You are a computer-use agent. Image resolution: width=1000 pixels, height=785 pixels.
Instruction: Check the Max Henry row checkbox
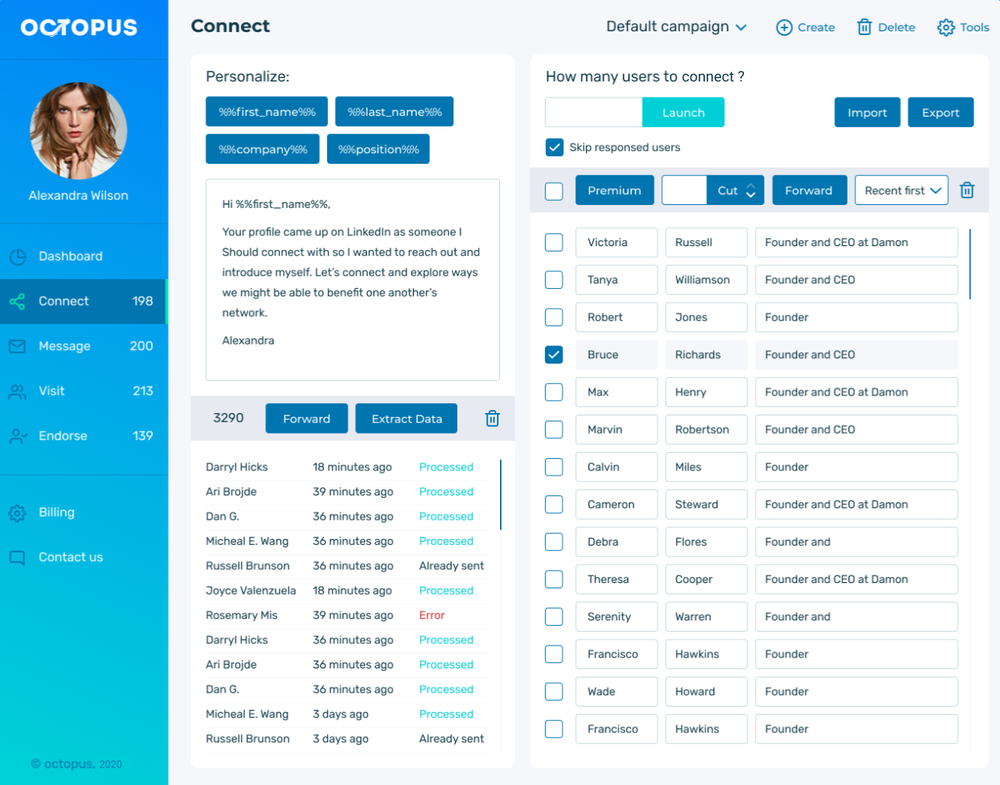tap(554, 392)
